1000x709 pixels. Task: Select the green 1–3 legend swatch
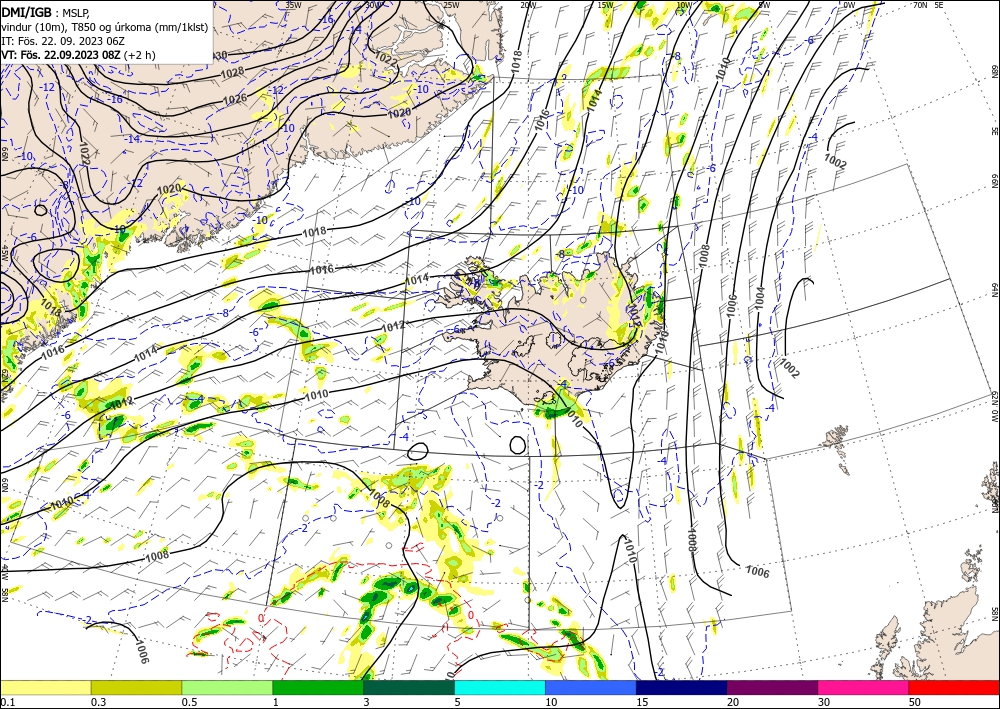[318, 687]
